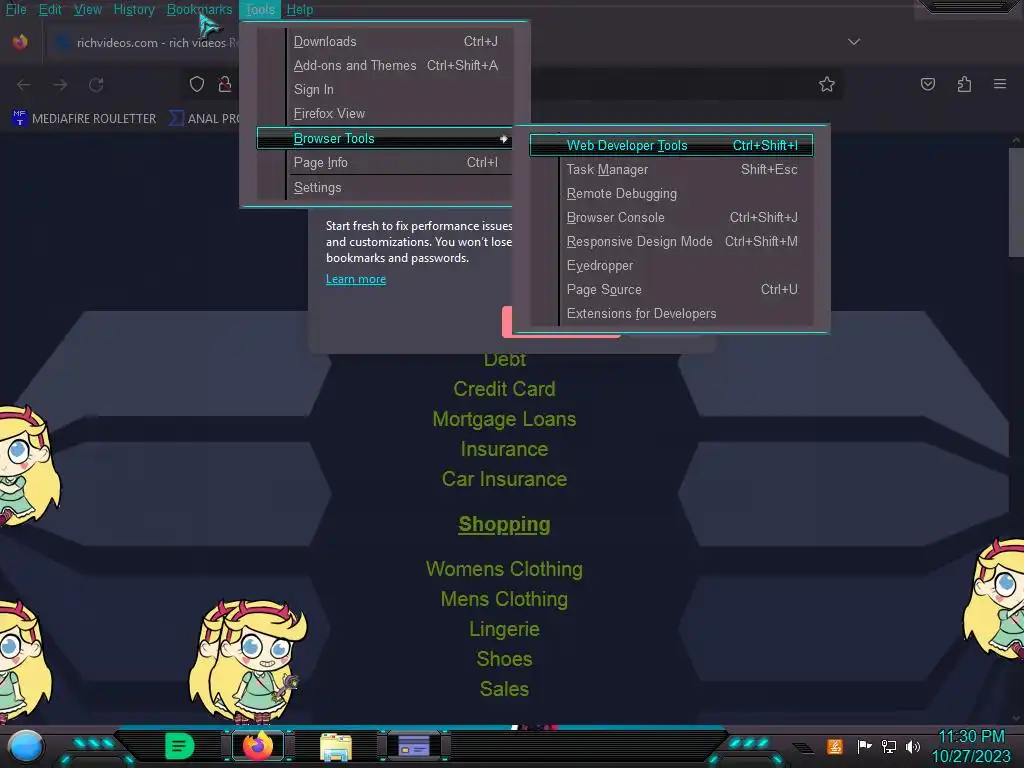Image resolution: width=1024 pixels, height=768 pixels.
Task: View Page Source
Action: tap(671, 289)
